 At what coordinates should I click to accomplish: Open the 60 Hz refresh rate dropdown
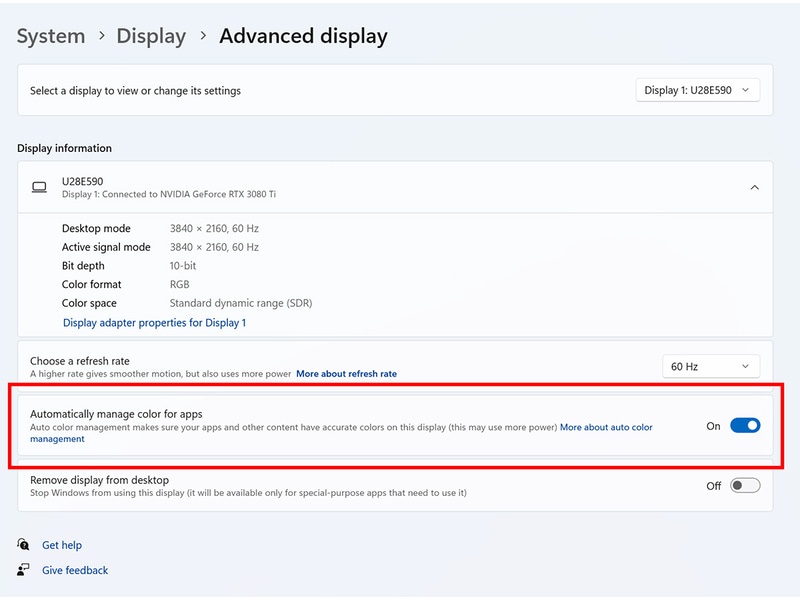710,367
